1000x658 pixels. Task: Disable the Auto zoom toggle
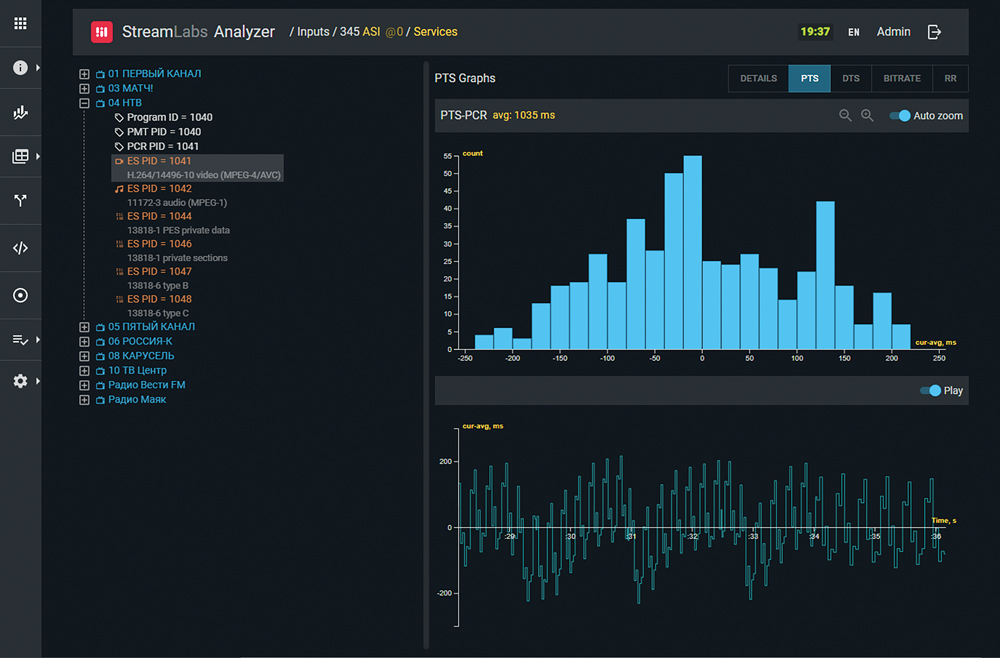point(900,116)
